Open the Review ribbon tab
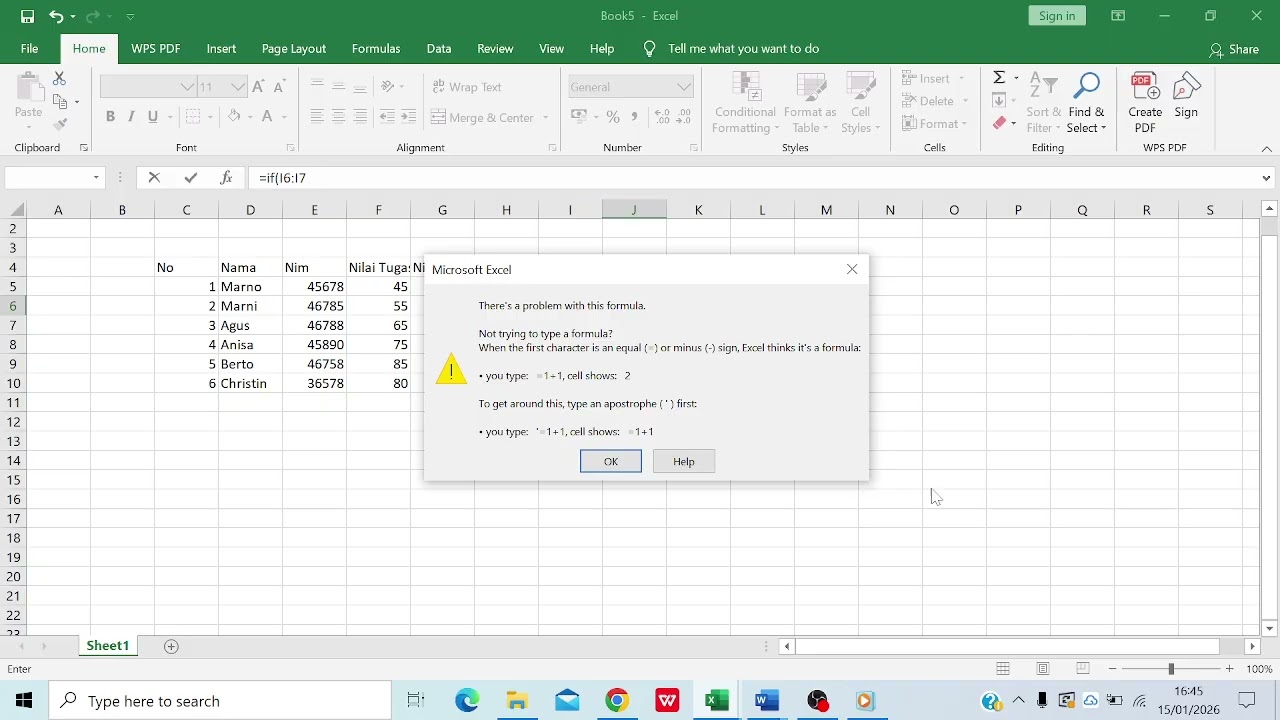Screen dimensions: 1280x720 [x=495, y=48]
